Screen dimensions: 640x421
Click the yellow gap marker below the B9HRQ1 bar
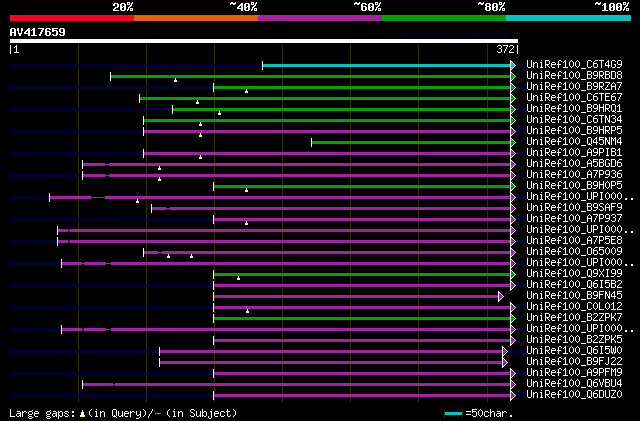tap(220, 113)
